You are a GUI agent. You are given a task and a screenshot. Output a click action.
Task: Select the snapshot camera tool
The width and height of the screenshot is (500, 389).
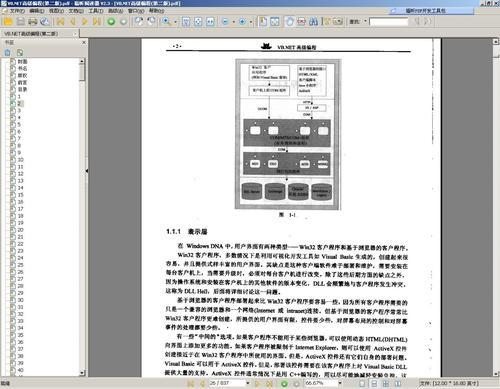(x=338, y=22)
